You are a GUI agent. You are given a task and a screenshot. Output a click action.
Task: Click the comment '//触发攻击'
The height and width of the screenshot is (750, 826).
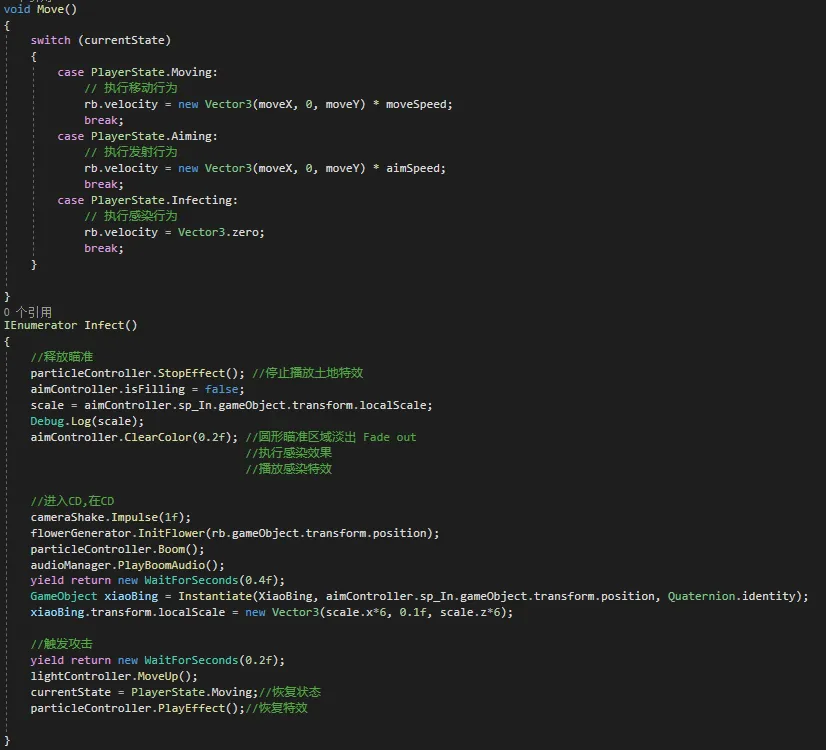click(x=62, y=644)
